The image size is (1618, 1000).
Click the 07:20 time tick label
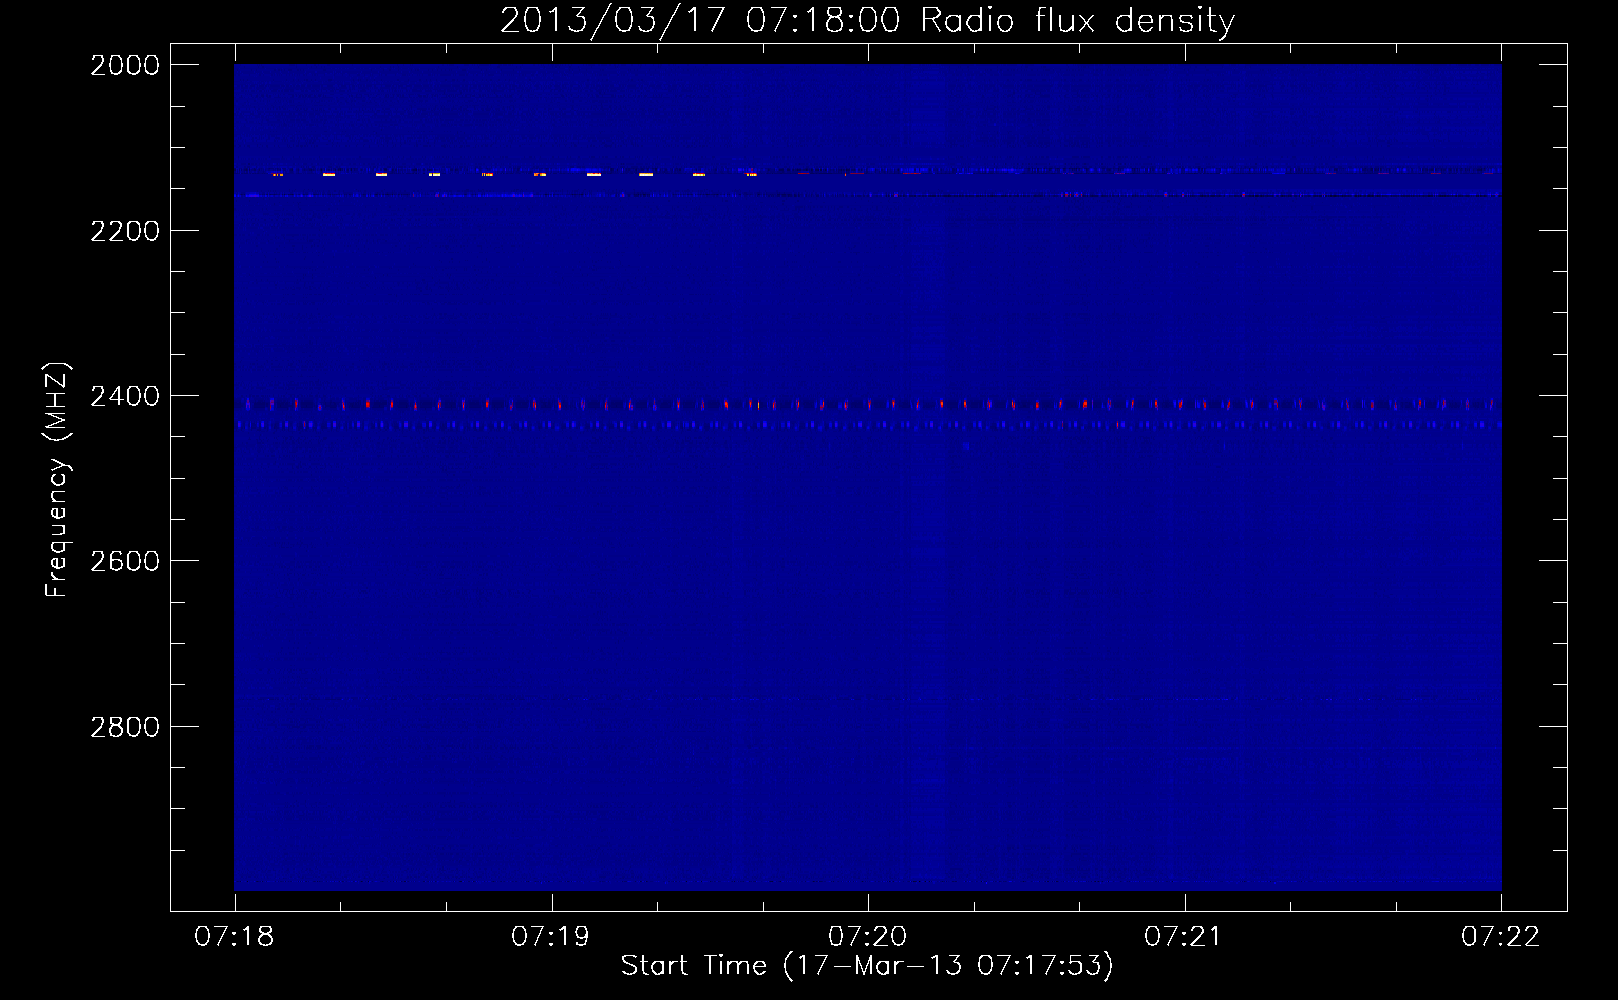tap(868, 936)
